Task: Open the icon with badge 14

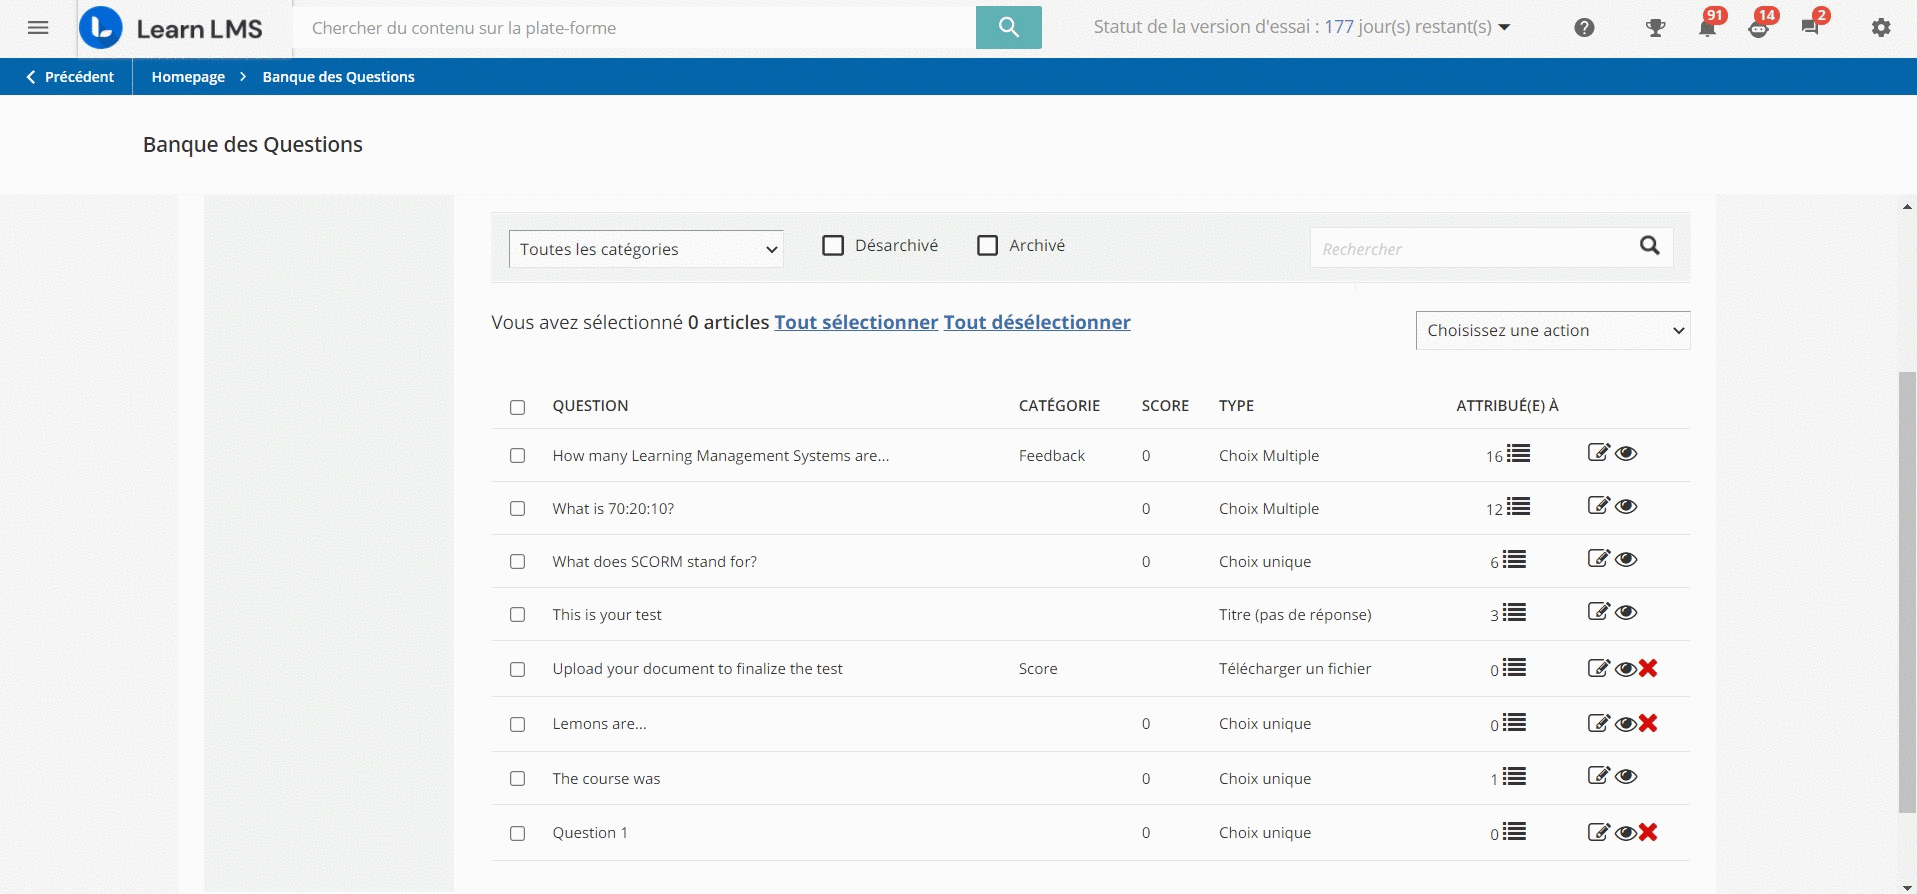Action: pyautogui.click(x=1759, y=27)
